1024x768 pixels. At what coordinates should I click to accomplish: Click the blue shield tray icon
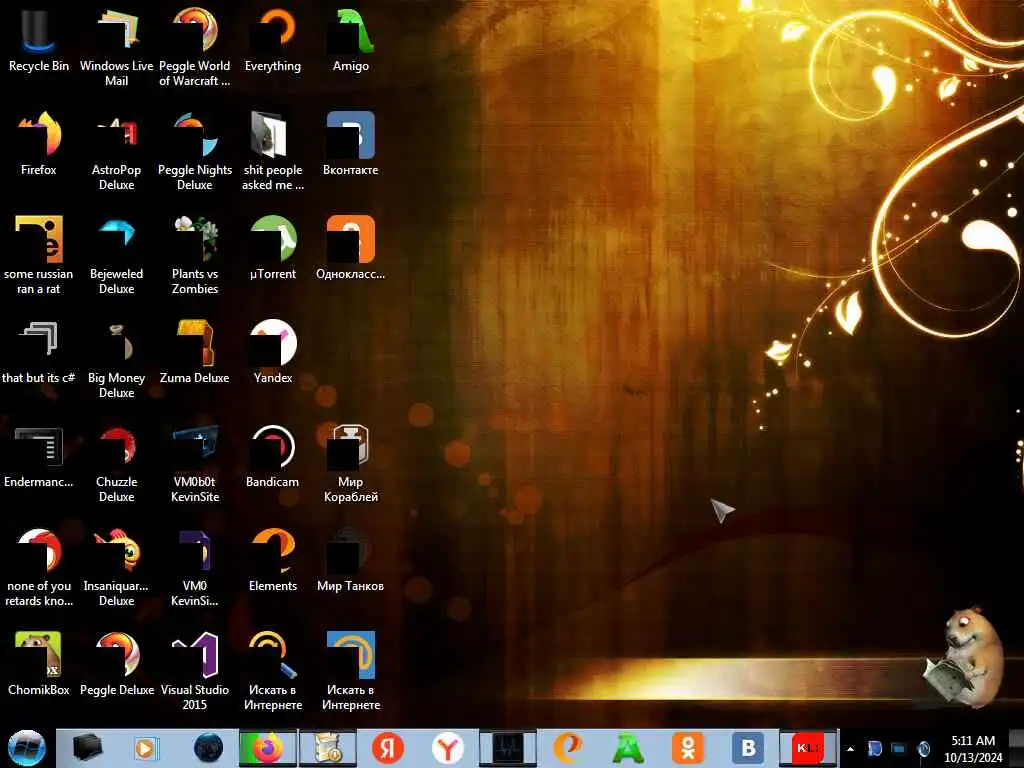(x=874, y=749)
